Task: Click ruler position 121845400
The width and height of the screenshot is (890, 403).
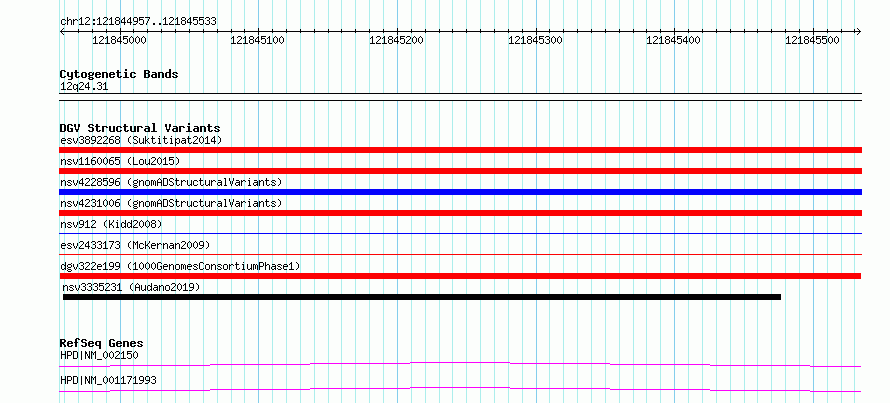Action: (x=674, y=41)
